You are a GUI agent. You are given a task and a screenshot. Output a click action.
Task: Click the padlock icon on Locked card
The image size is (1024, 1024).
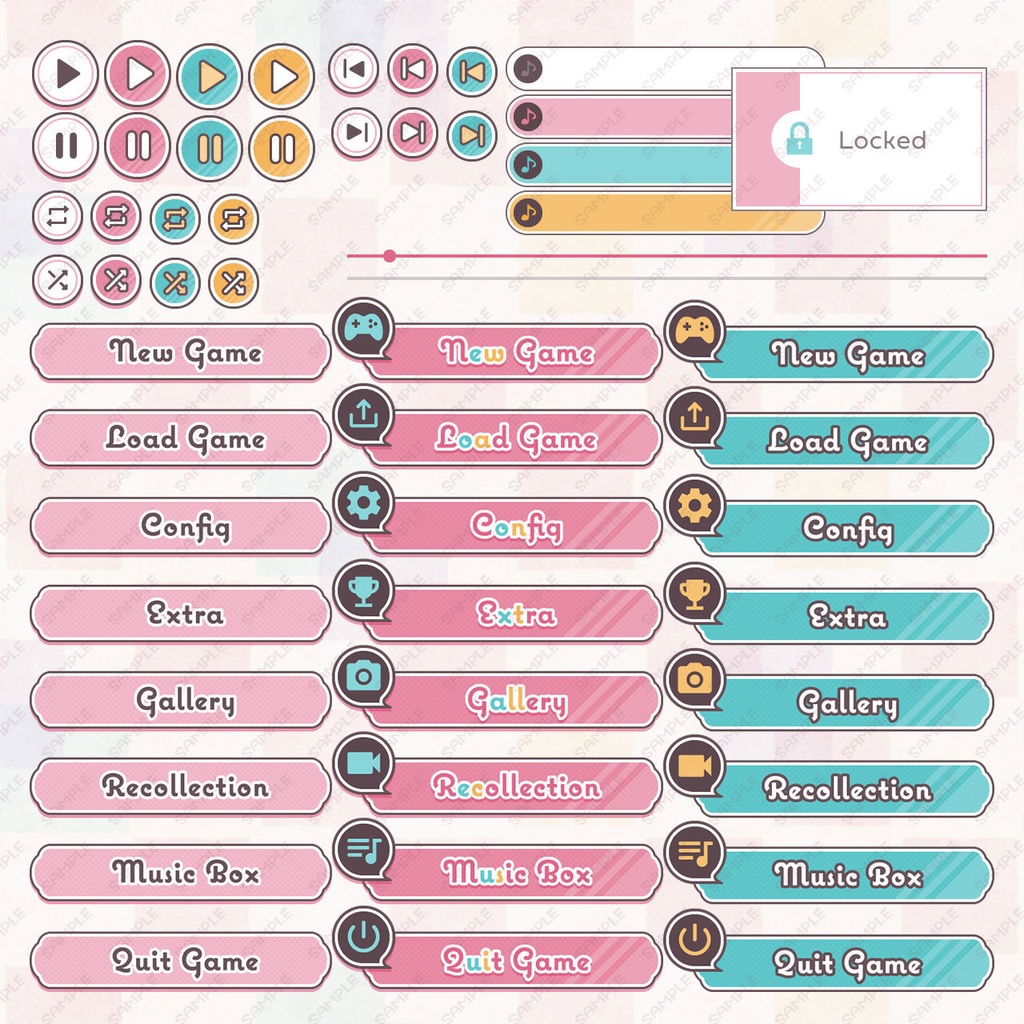799,139
